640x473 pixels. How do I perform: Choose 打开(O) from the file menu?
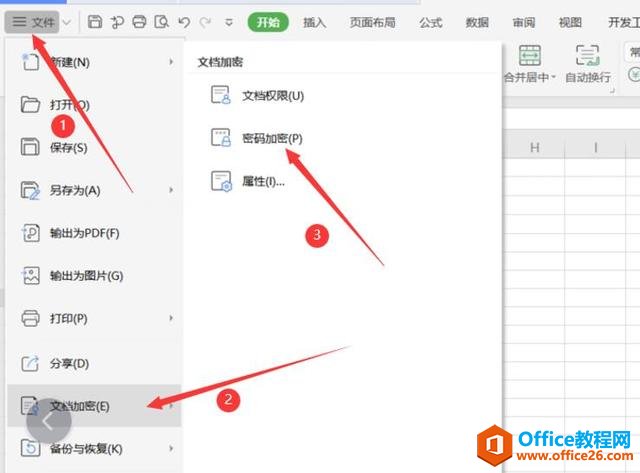coord(94,105)
